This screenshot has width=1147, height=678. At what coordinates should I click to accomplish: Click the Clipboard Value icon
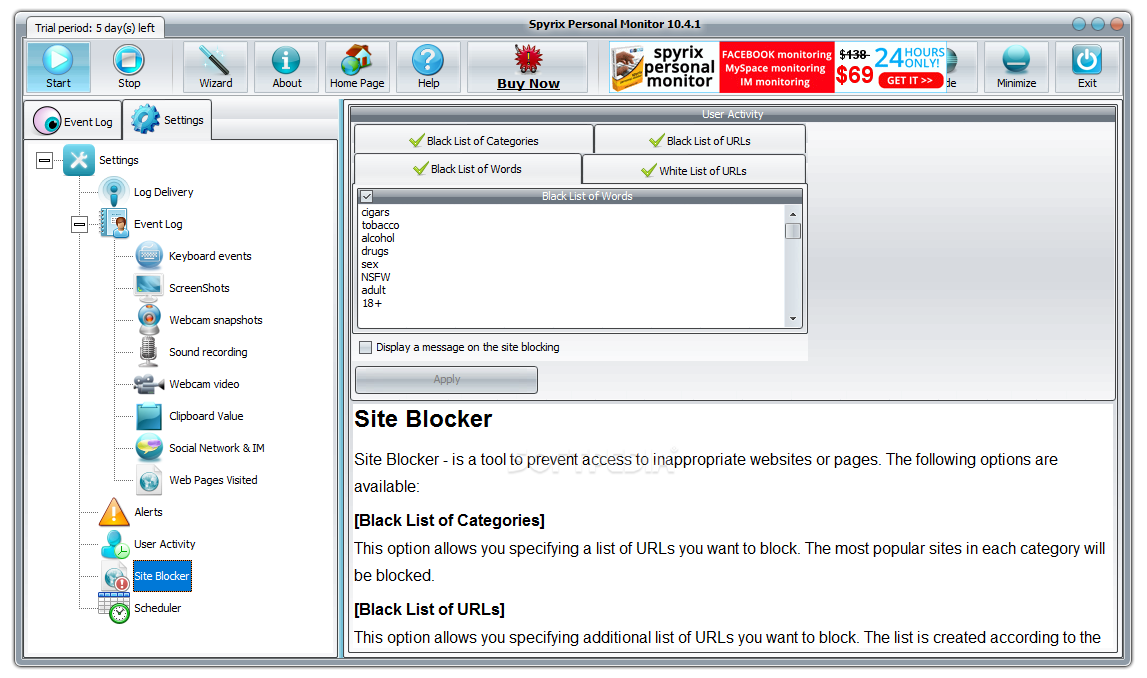click(x=149, y=416)
